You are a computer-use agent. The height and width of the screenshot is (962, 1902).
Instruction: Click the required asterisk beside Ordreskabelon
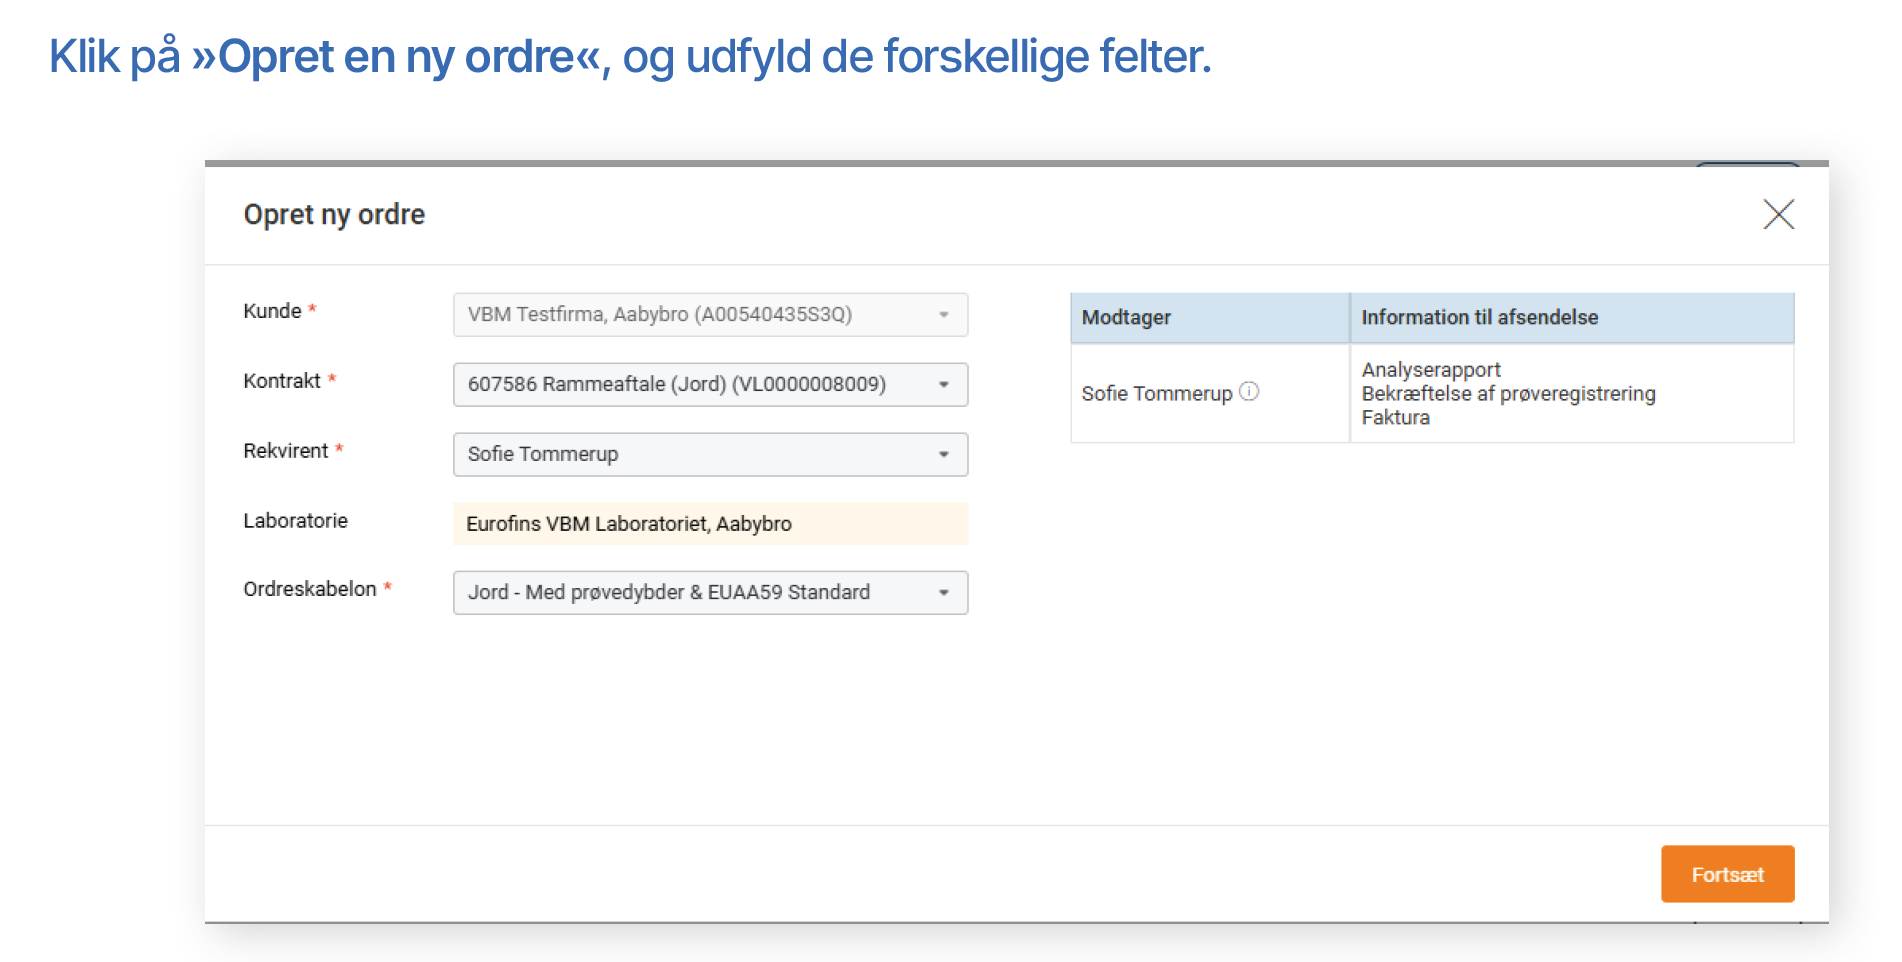[387, 588]
